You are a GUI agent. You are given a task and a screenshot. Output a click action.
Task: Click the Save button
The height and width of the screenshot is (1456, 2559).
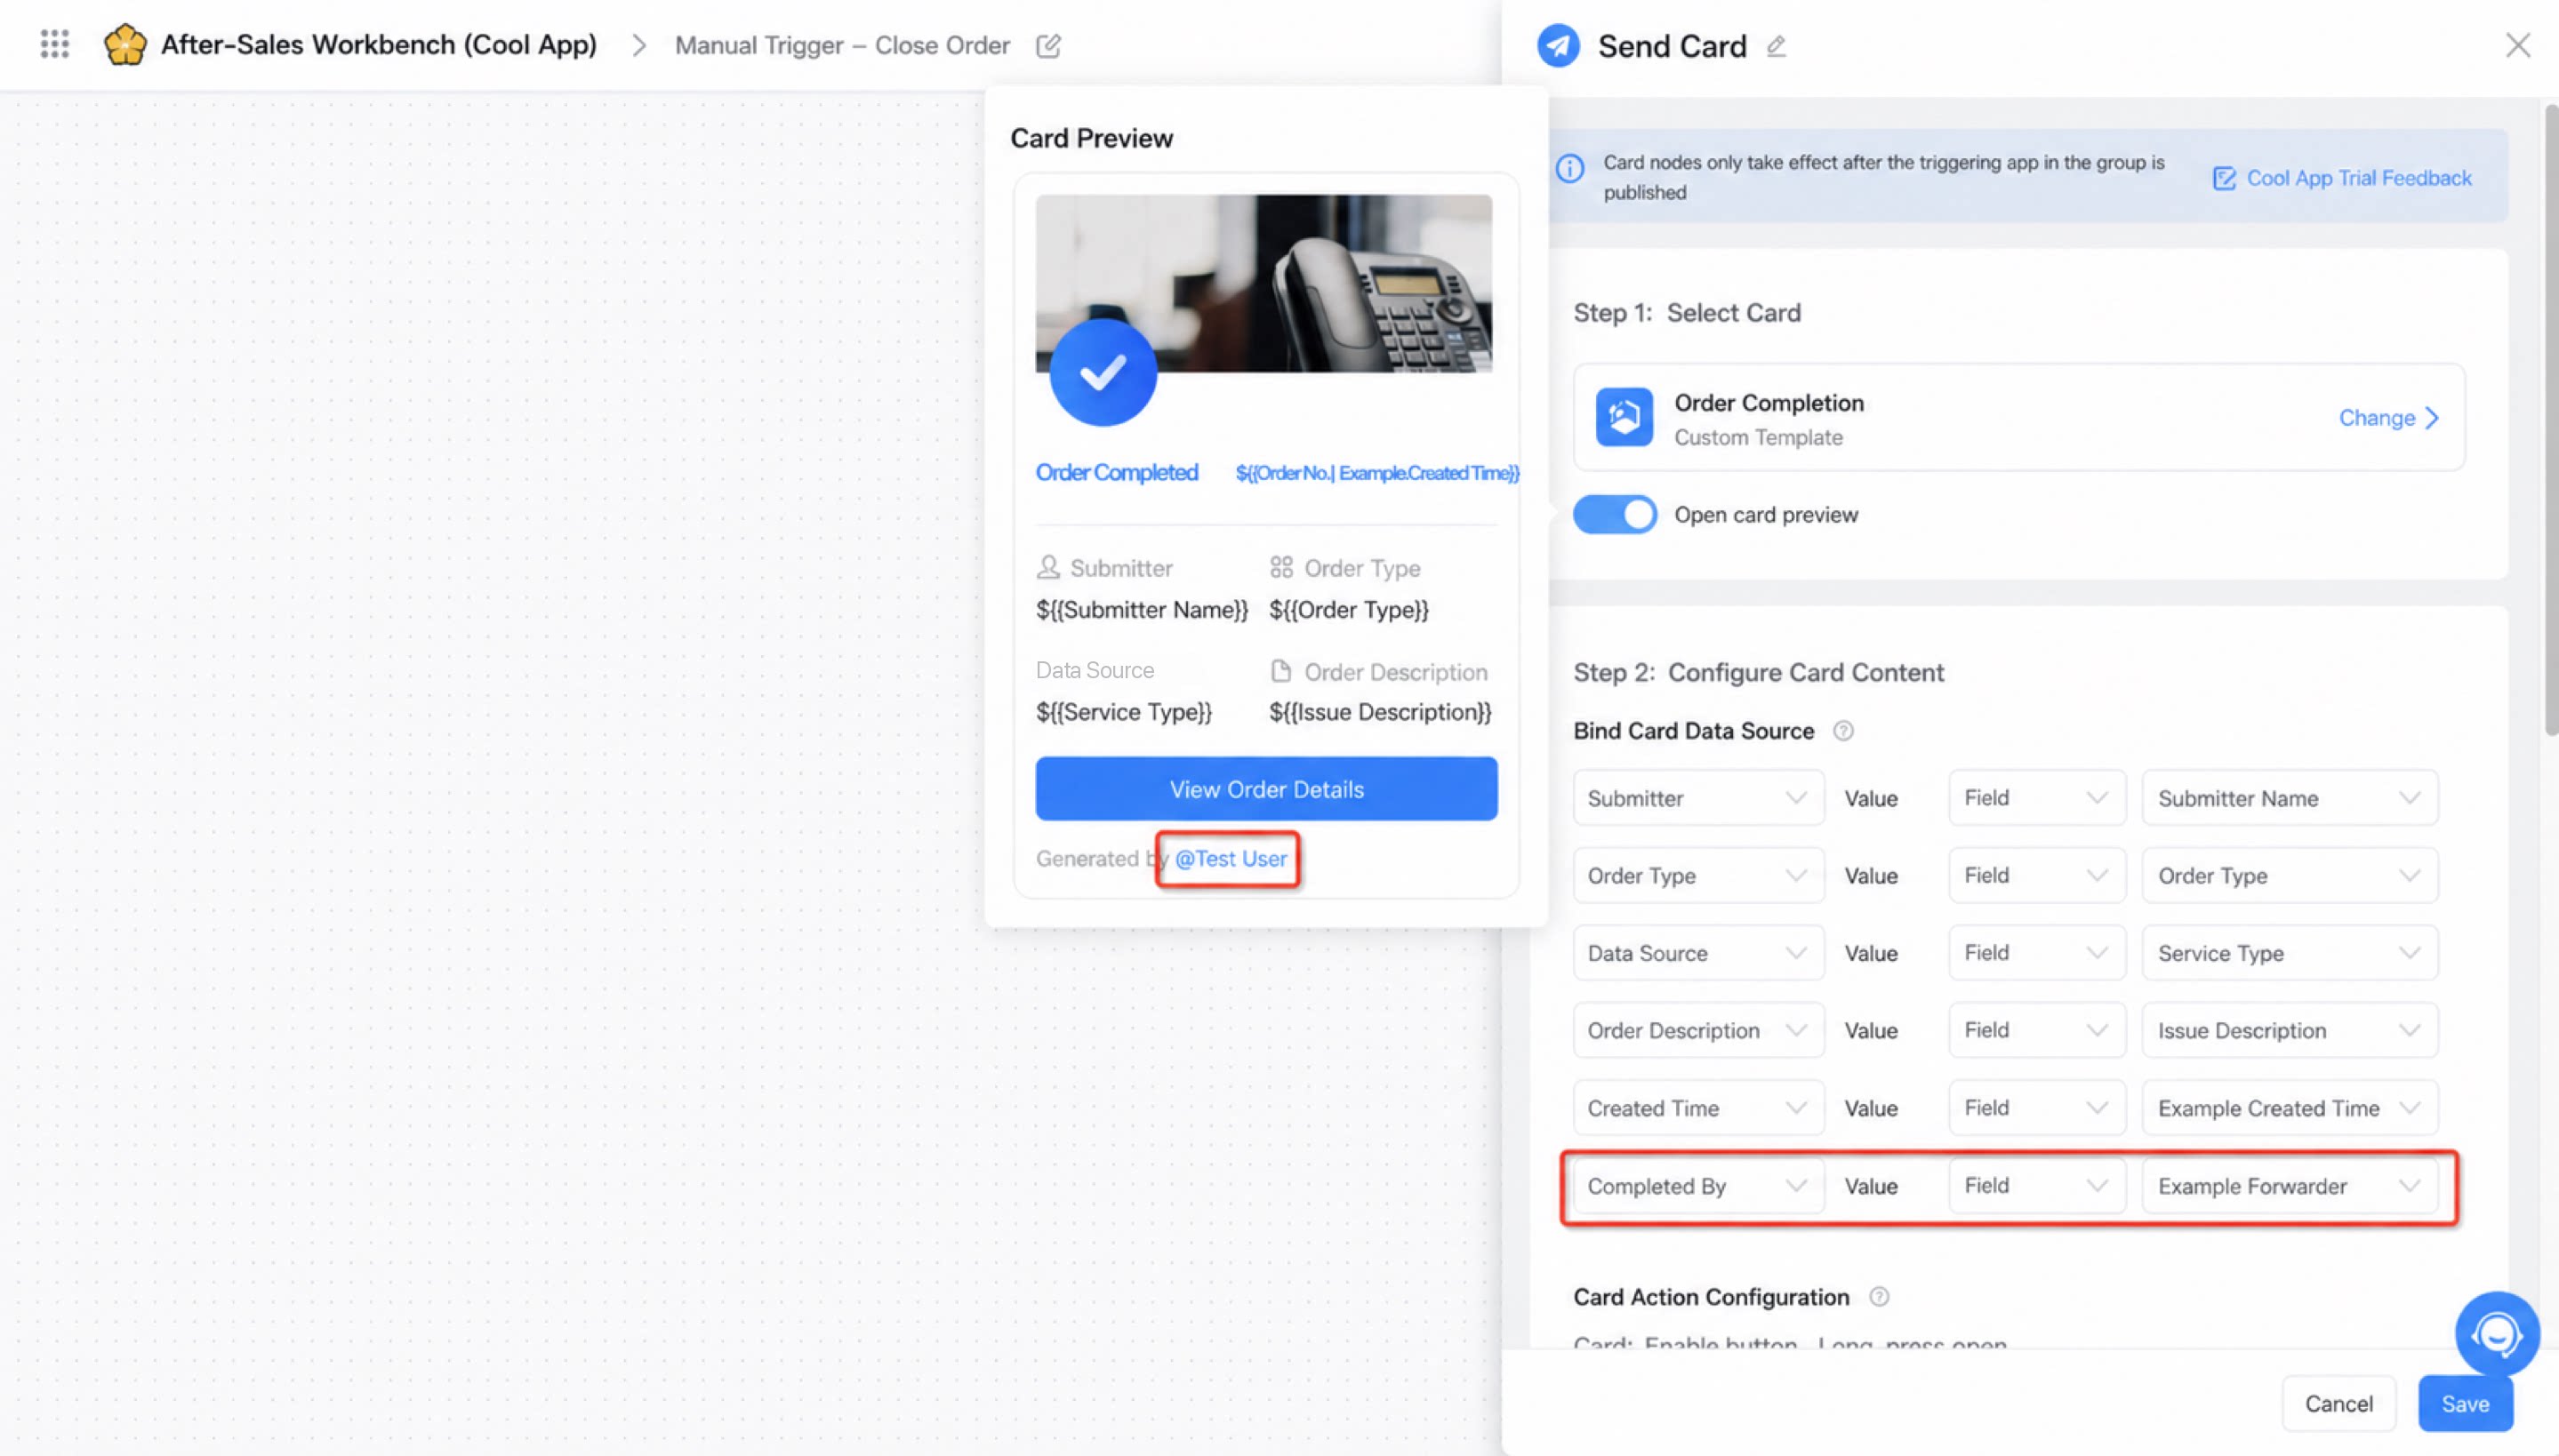coord(2465,1404)
